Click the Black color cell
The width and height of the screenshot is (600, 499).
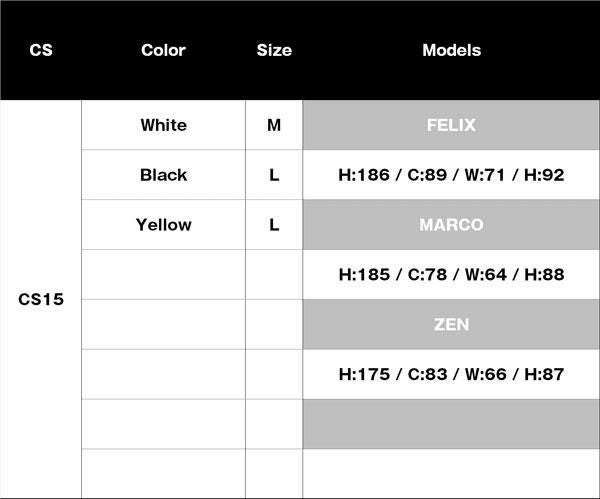[x=163, y=175]
